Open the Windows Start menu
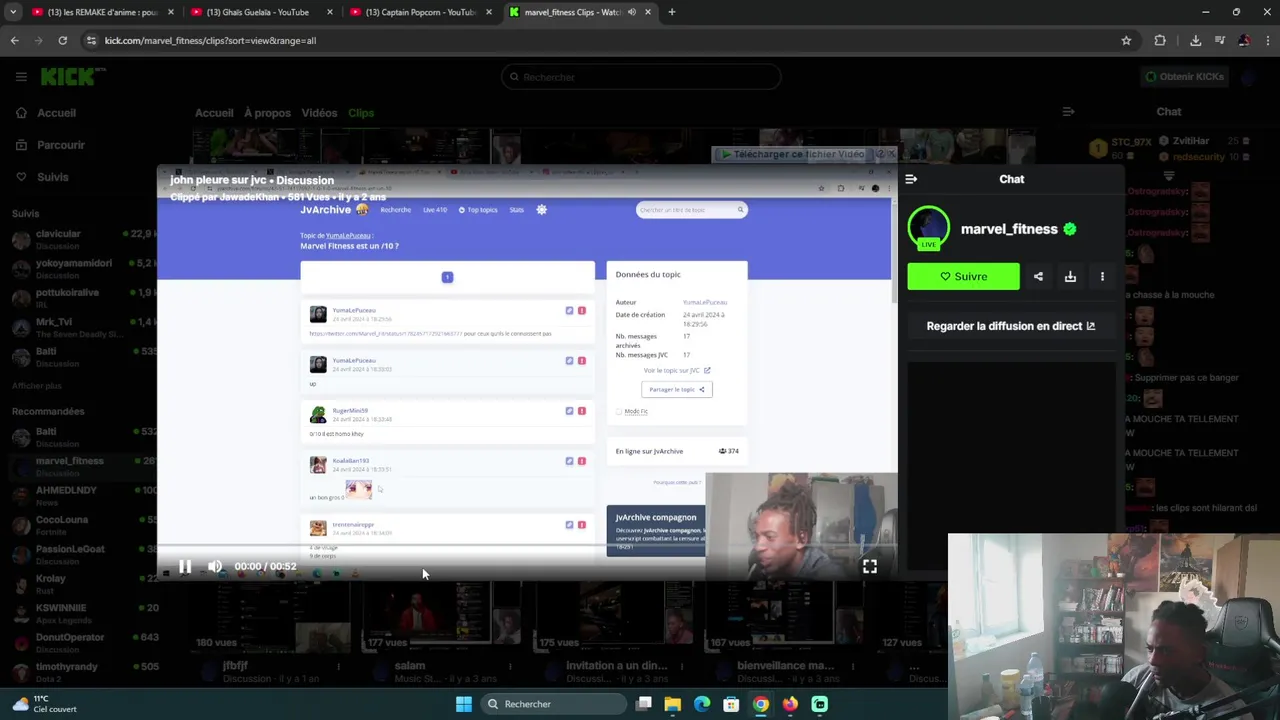Image resolution: width=1280 pixels, height=720 pixels. click(464, 704)
